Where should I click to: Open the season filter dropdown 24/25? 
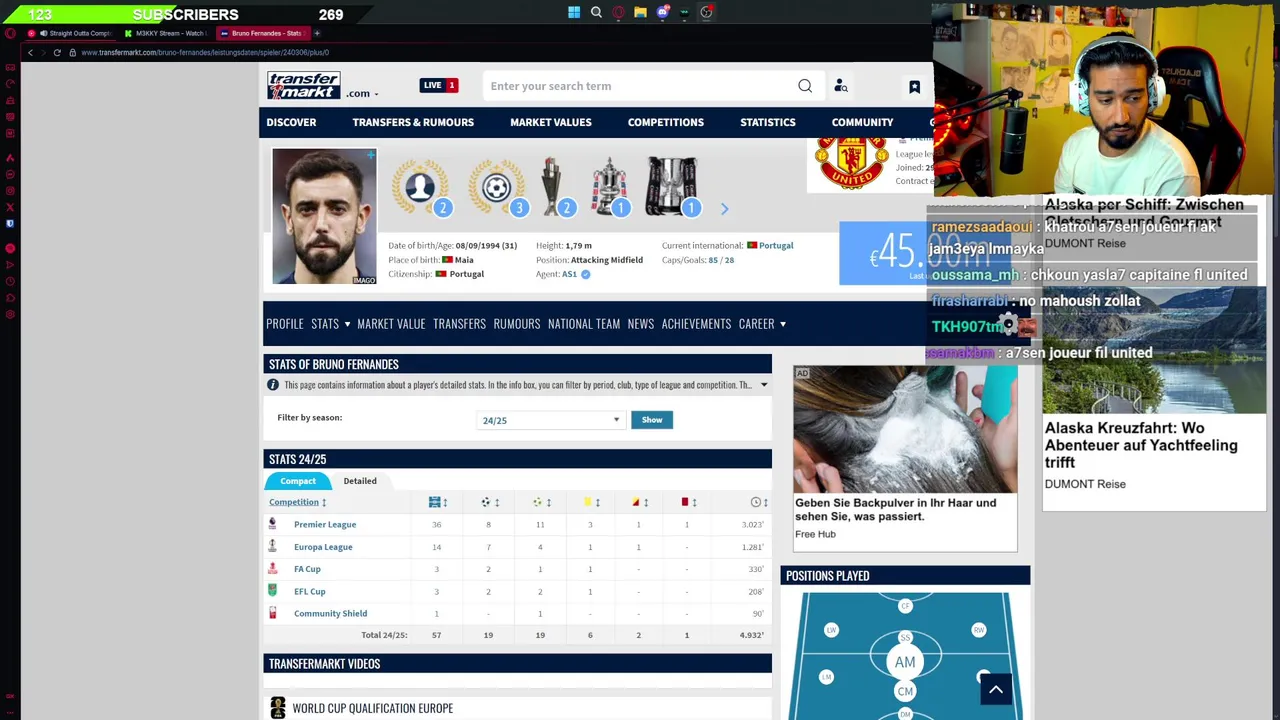coord(550,420)
